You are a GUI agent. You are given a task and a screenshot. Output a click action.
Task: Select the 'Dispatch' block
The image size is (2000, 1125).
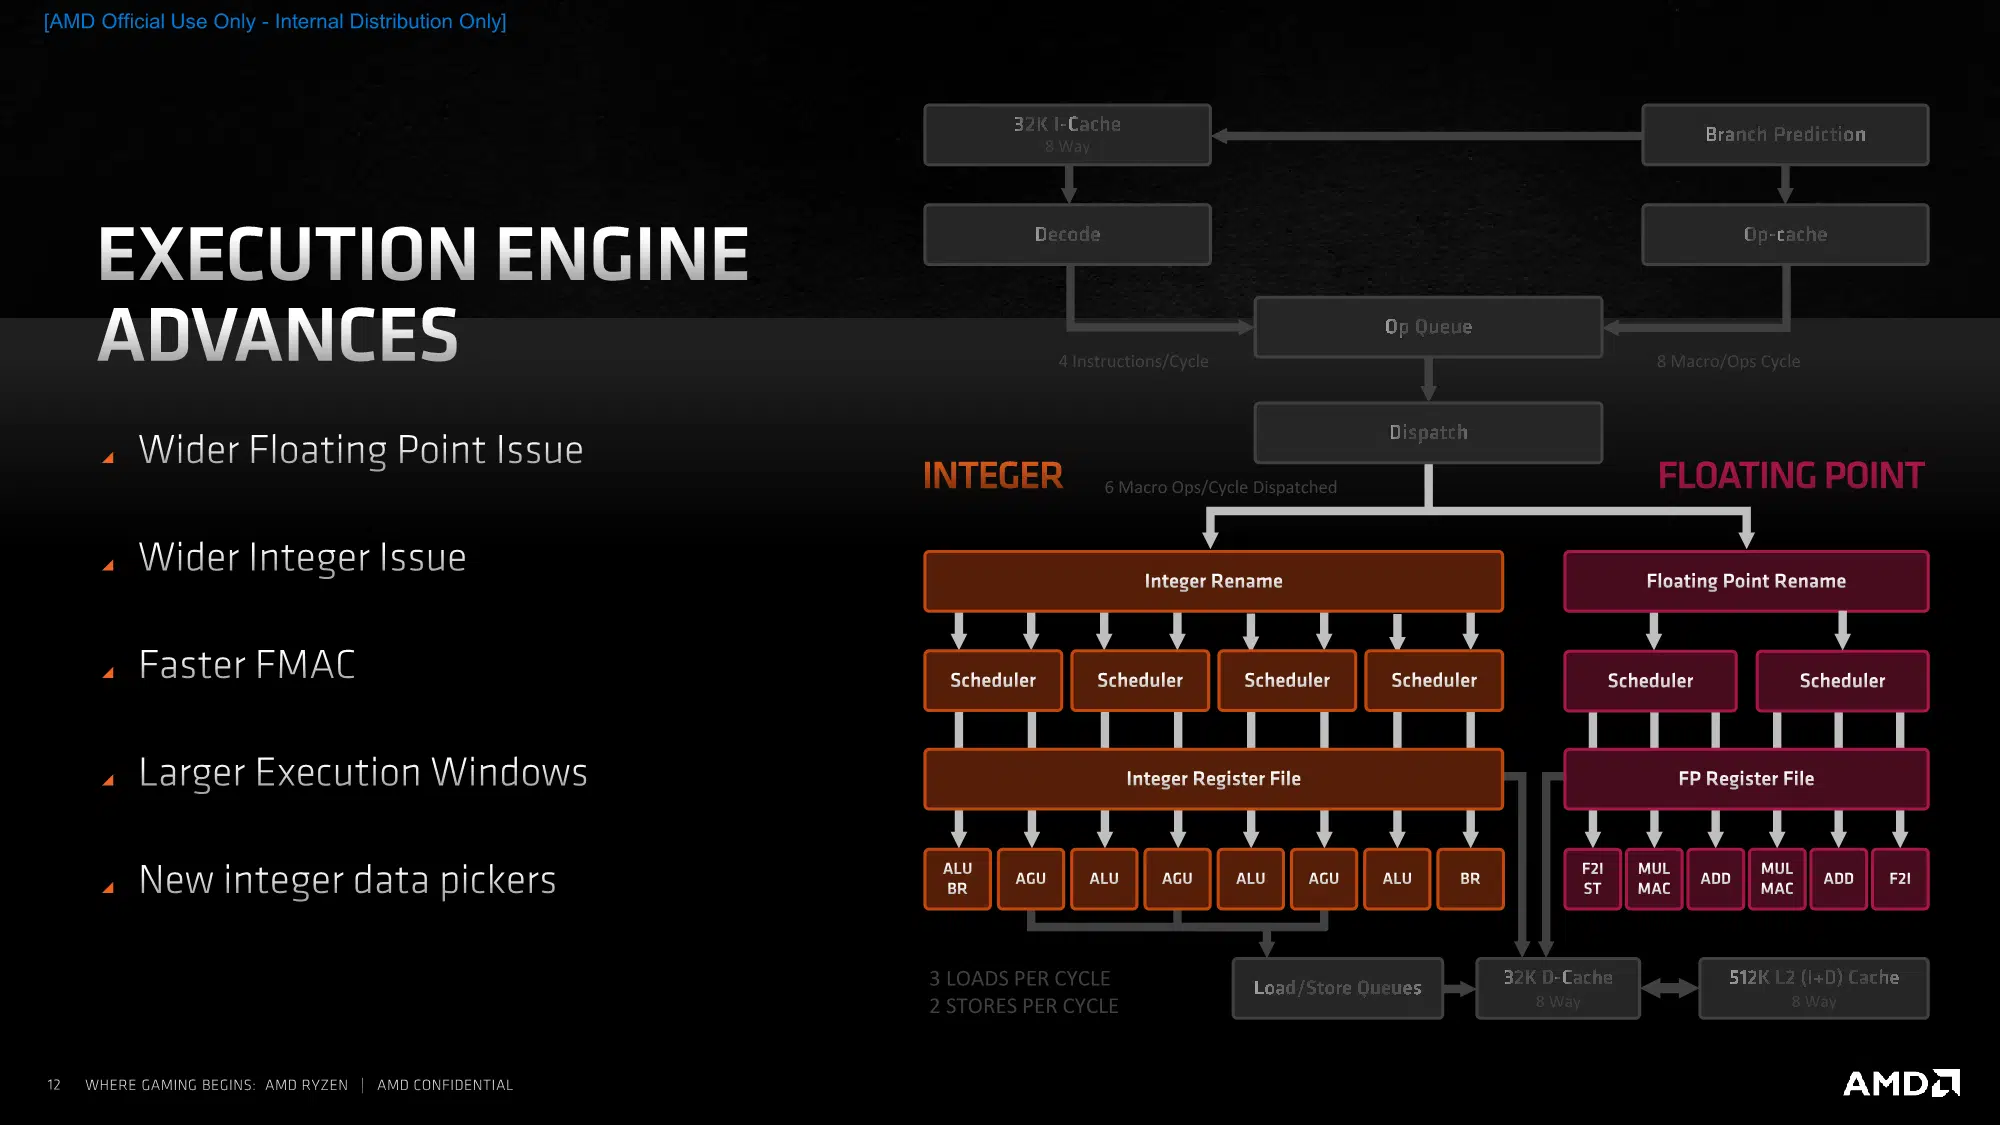[x=1428, y=433]
